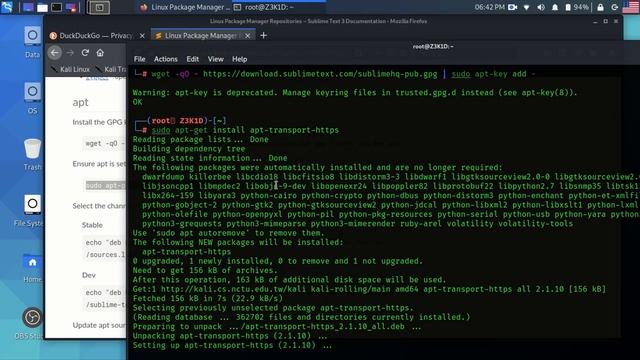
Task: Click 'Fetched 156 kB in 7s' terminal line
Action: coord(207,298)
